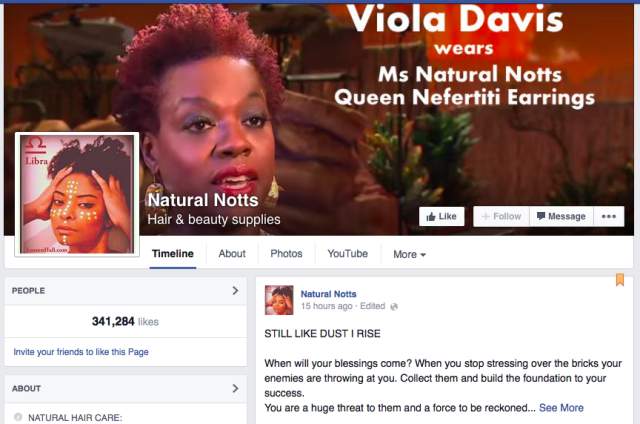Screen dimensions: 640x424
Task: Click Natural Notts author name link
Action: [x=329, y=294]
